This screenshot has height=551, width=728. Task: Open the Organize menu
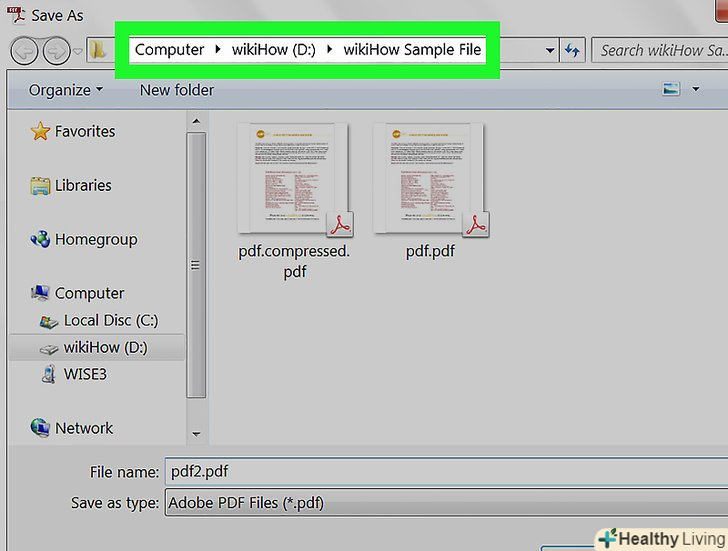pyautogui.click(x=65, y=90)
